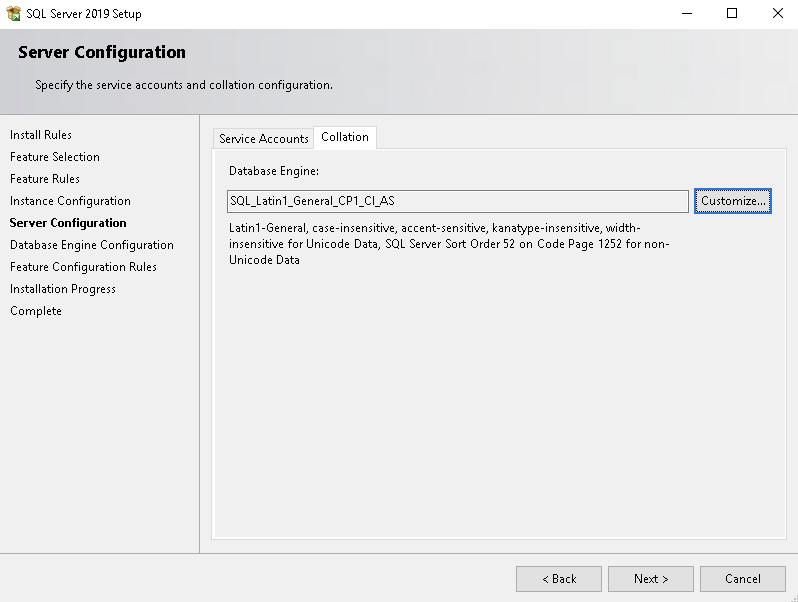Minimize the setup window
Screen dimensions: 798x602
(x=687, y=13)
